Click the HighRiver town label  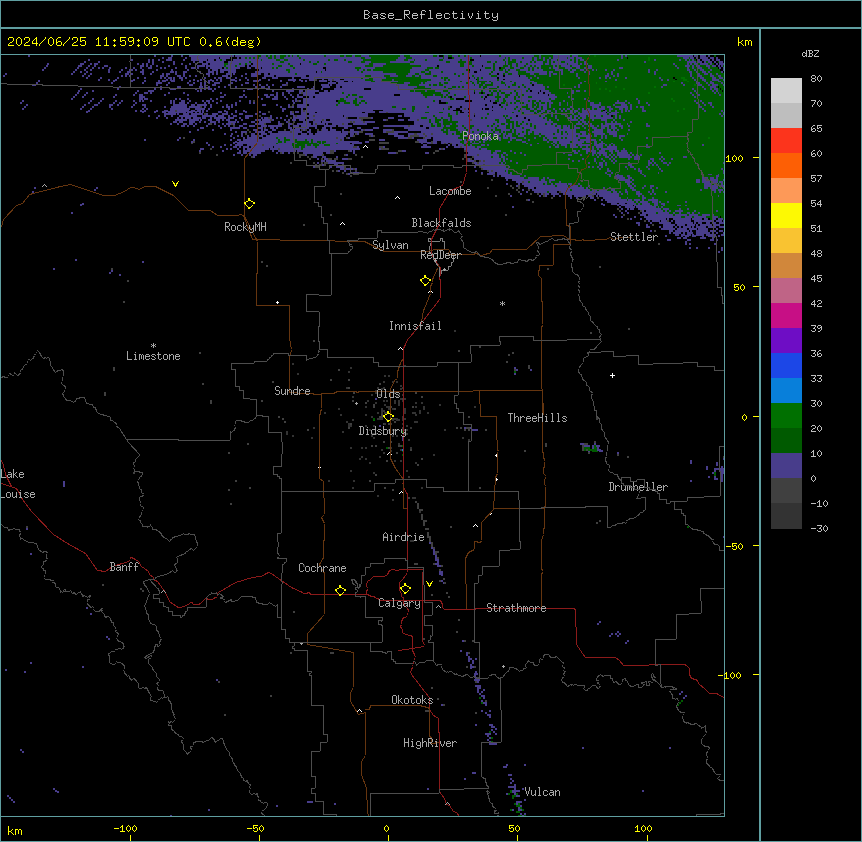tap(430, 743)
